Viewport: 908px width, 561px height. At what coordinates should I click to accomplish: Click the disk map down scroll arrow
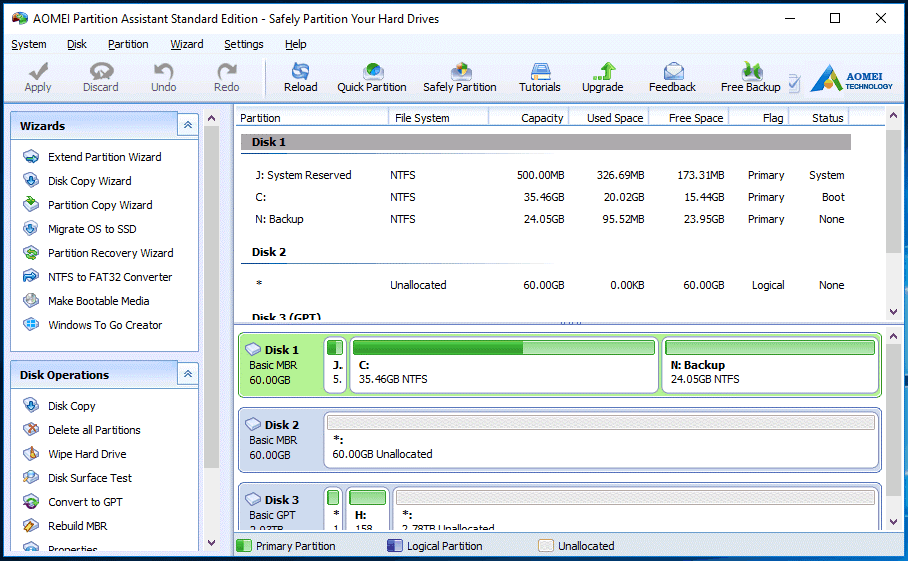[x=894, y=522]
